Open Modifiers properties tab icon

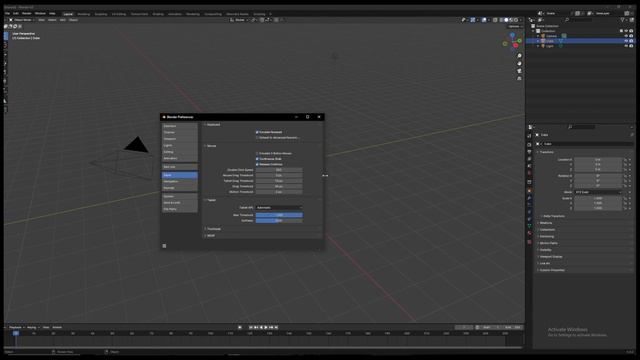click(x=529, y=198)
